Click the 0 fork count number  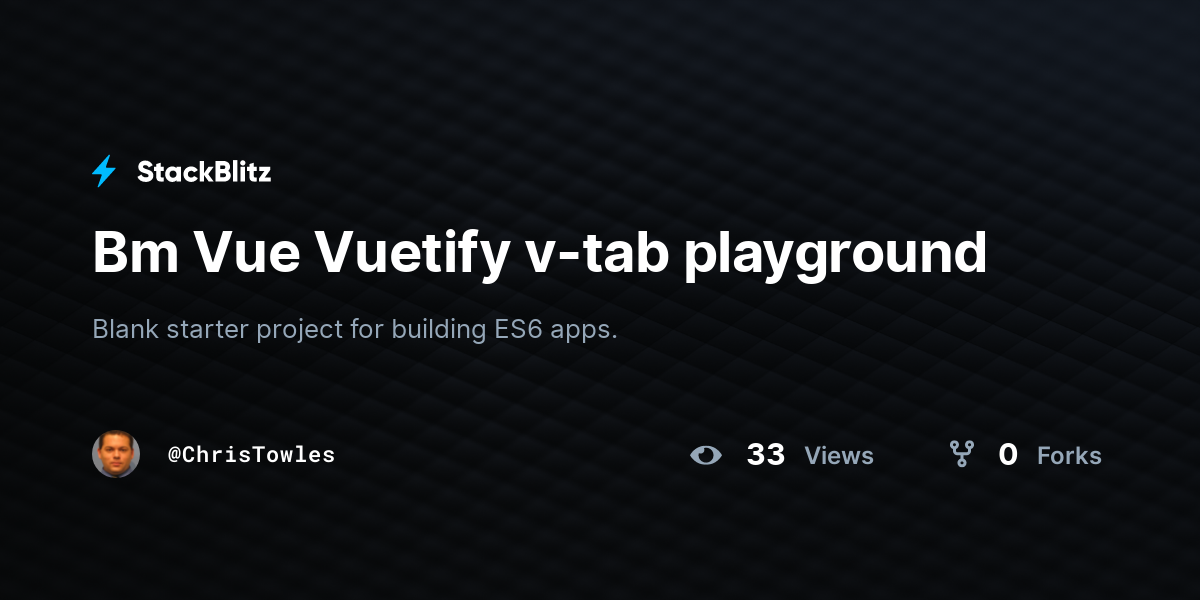pyautogui.click(x=1008, y=455)
